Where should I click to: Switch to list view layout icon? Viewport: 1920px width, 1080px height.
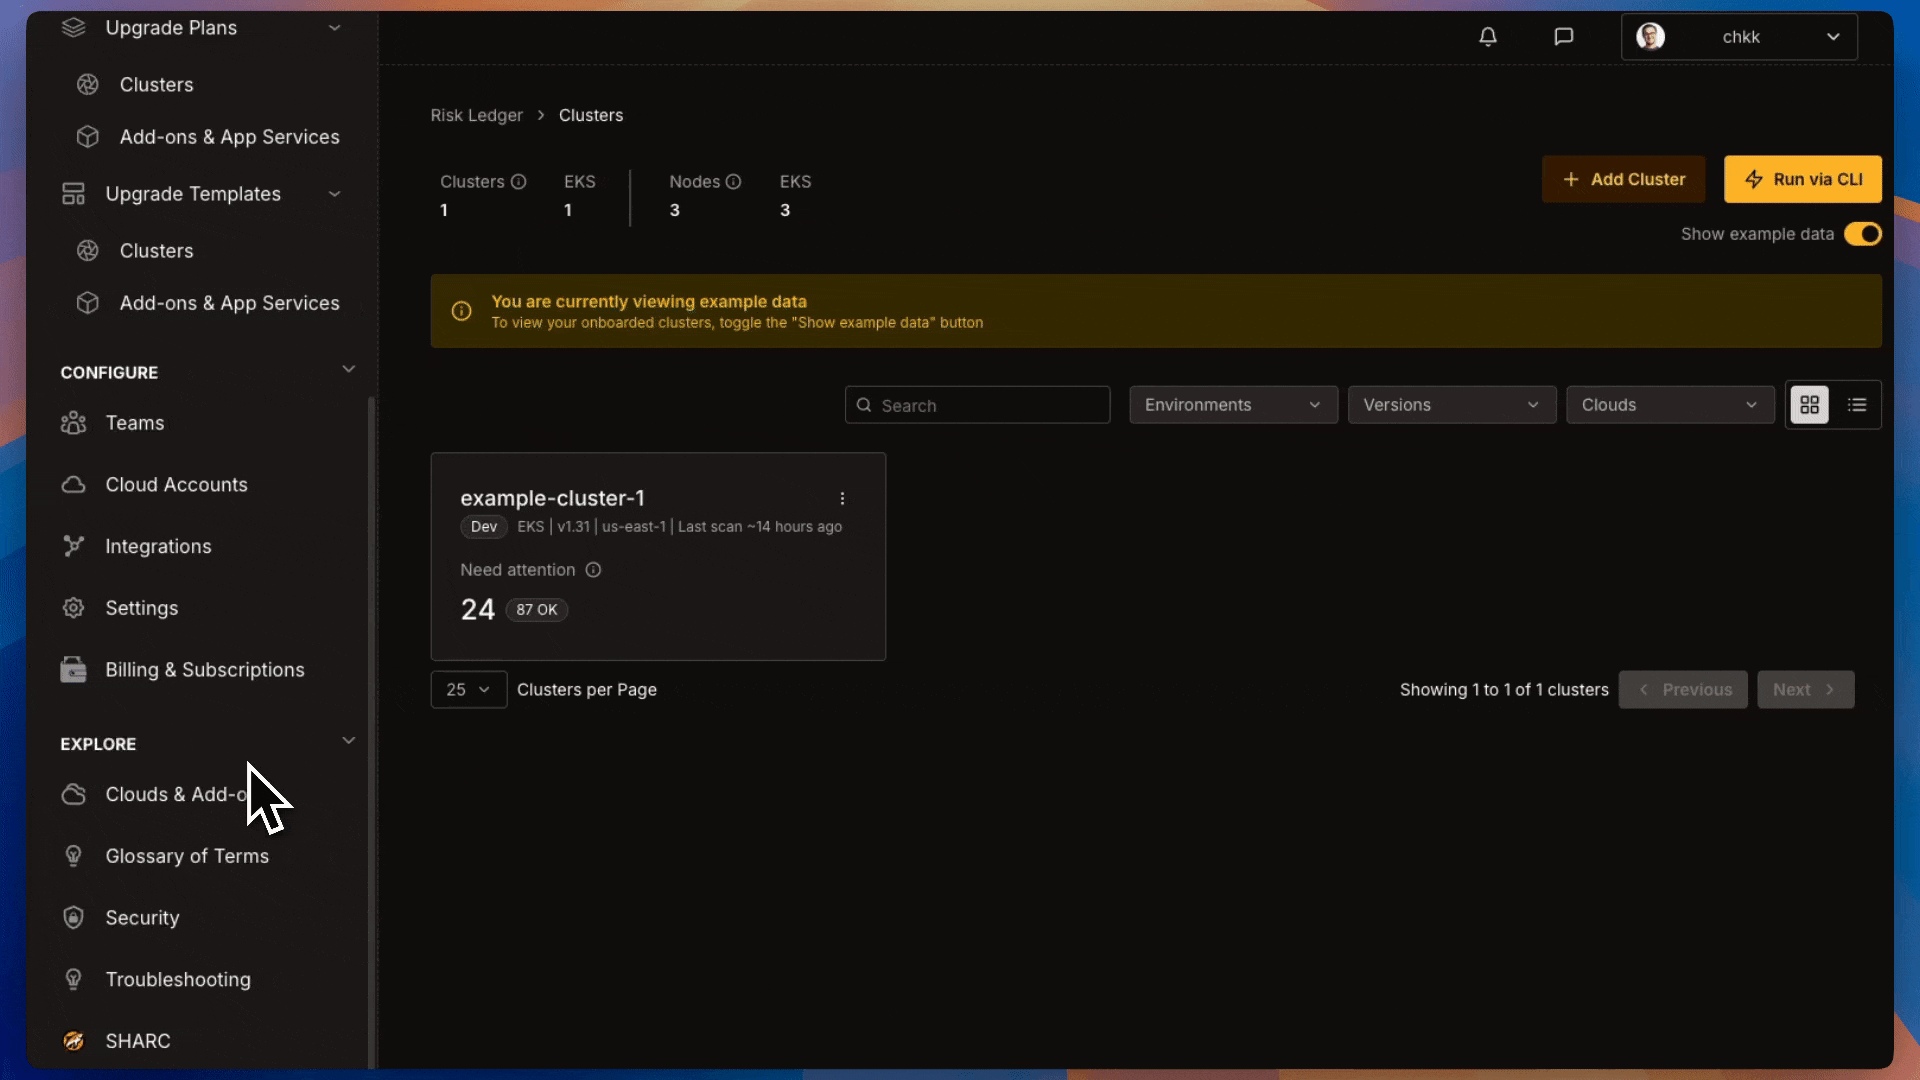1857,405
